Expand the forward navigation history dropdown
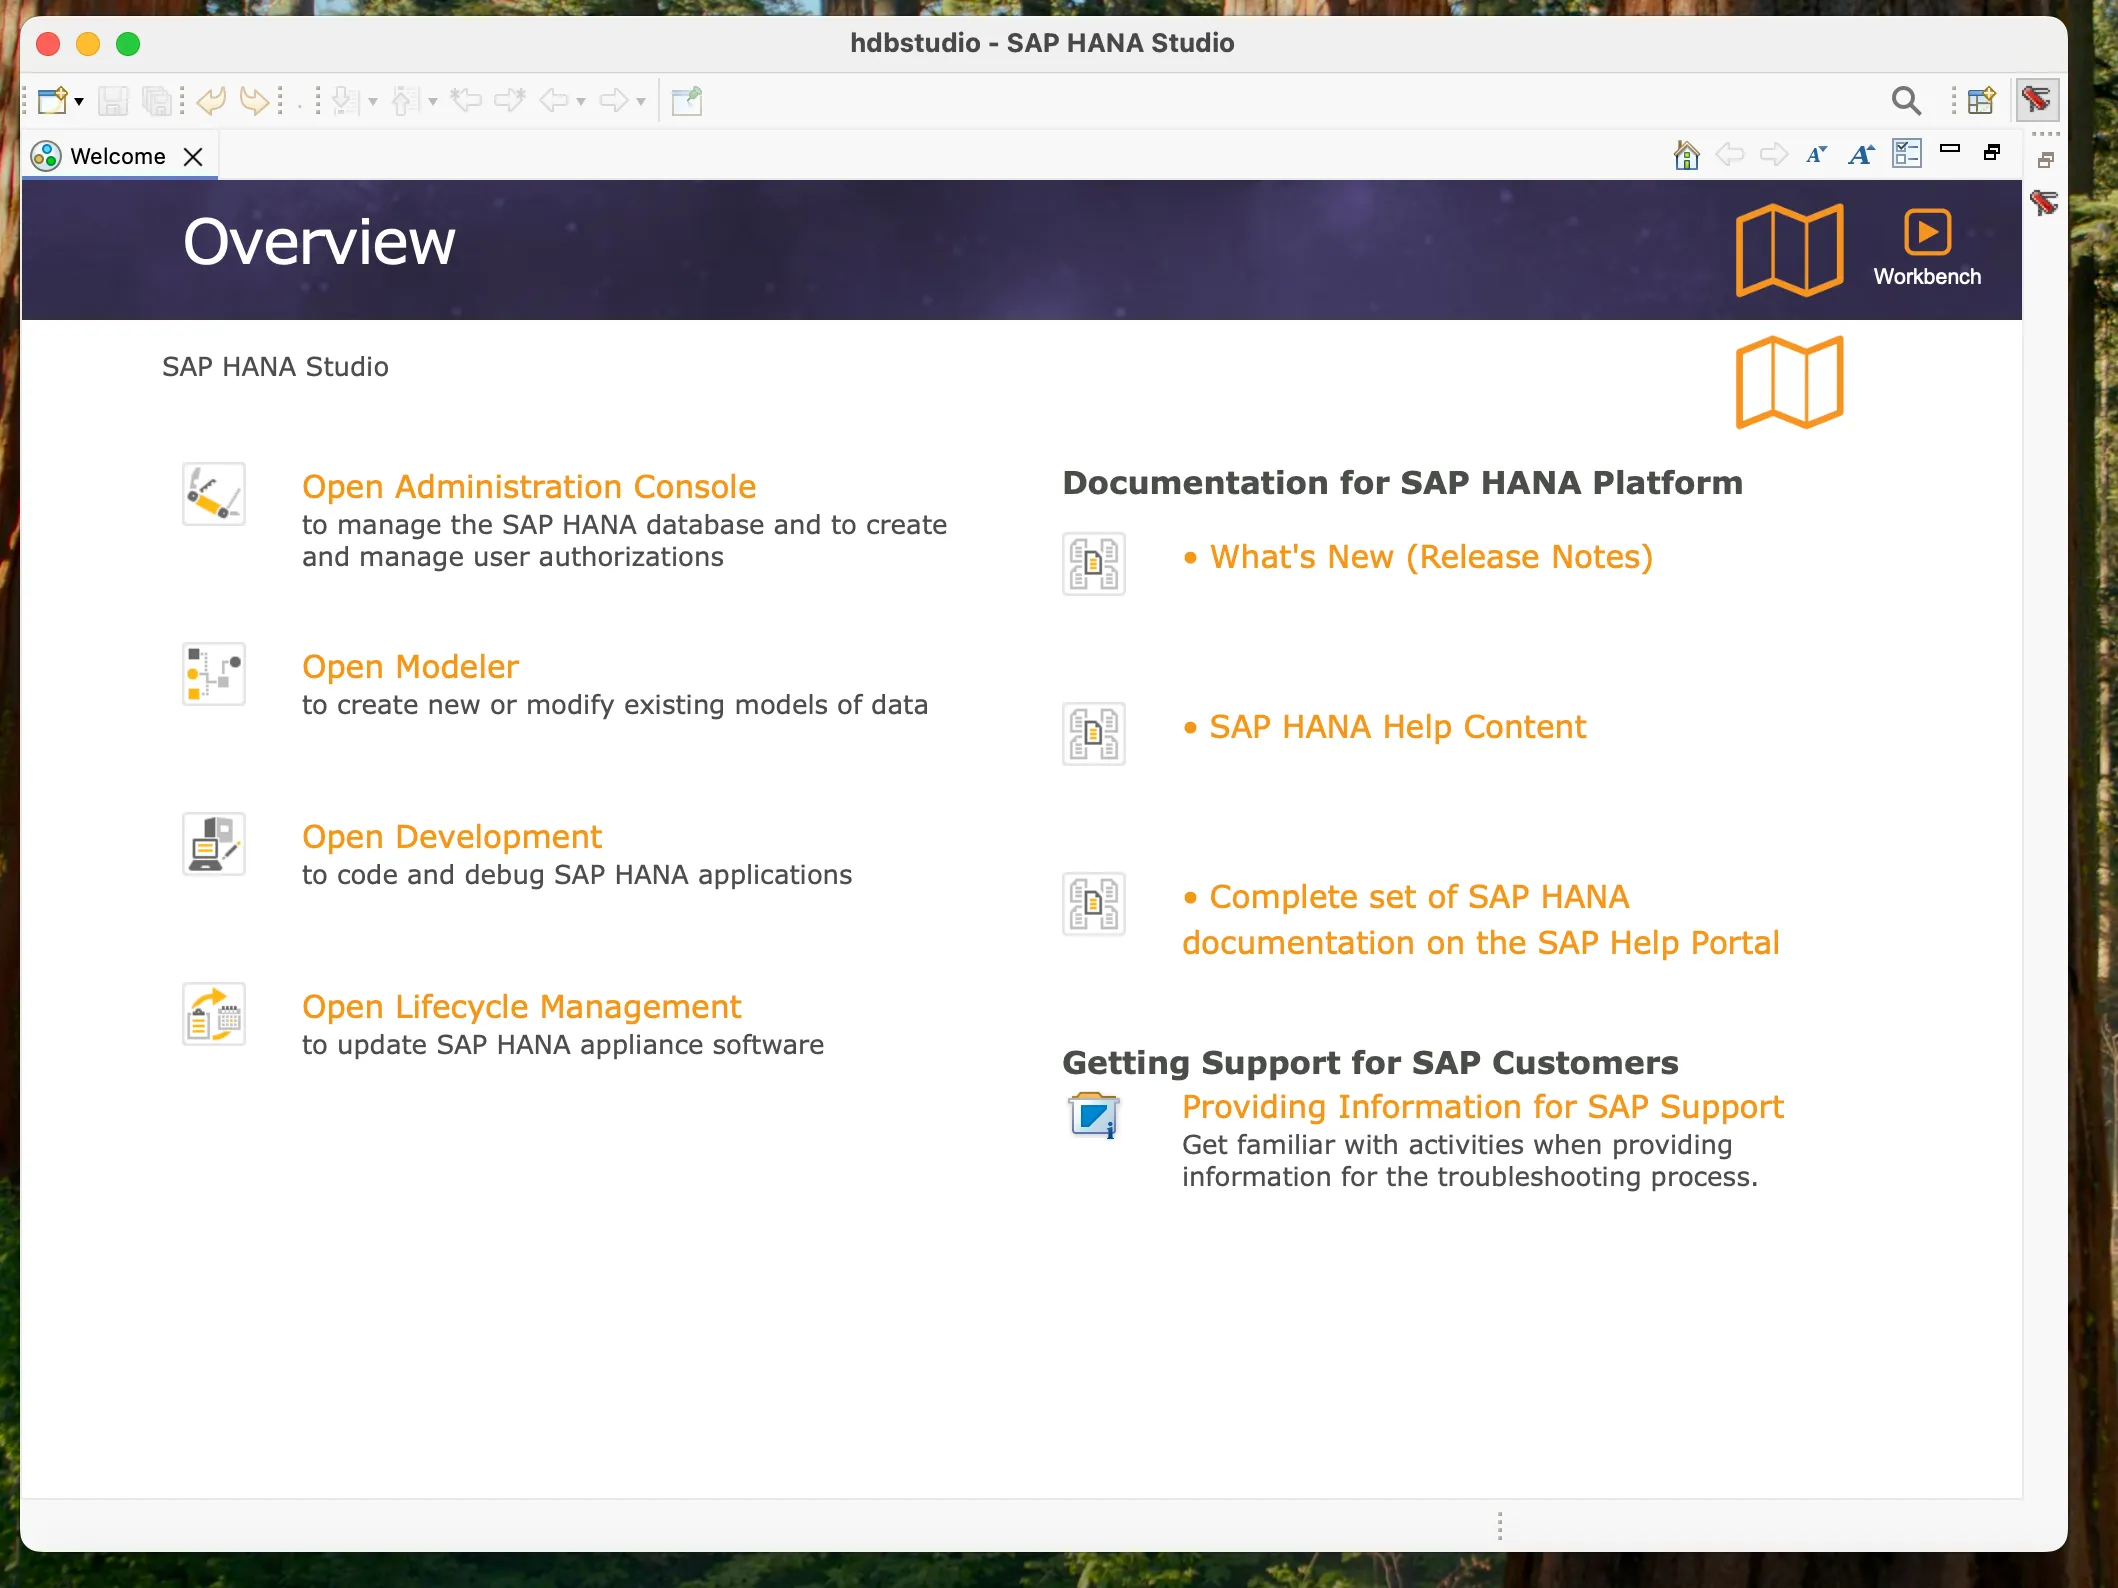The height and width of the screenshot is (1588, 2118). pyautogui.click(x=641, y=101)
